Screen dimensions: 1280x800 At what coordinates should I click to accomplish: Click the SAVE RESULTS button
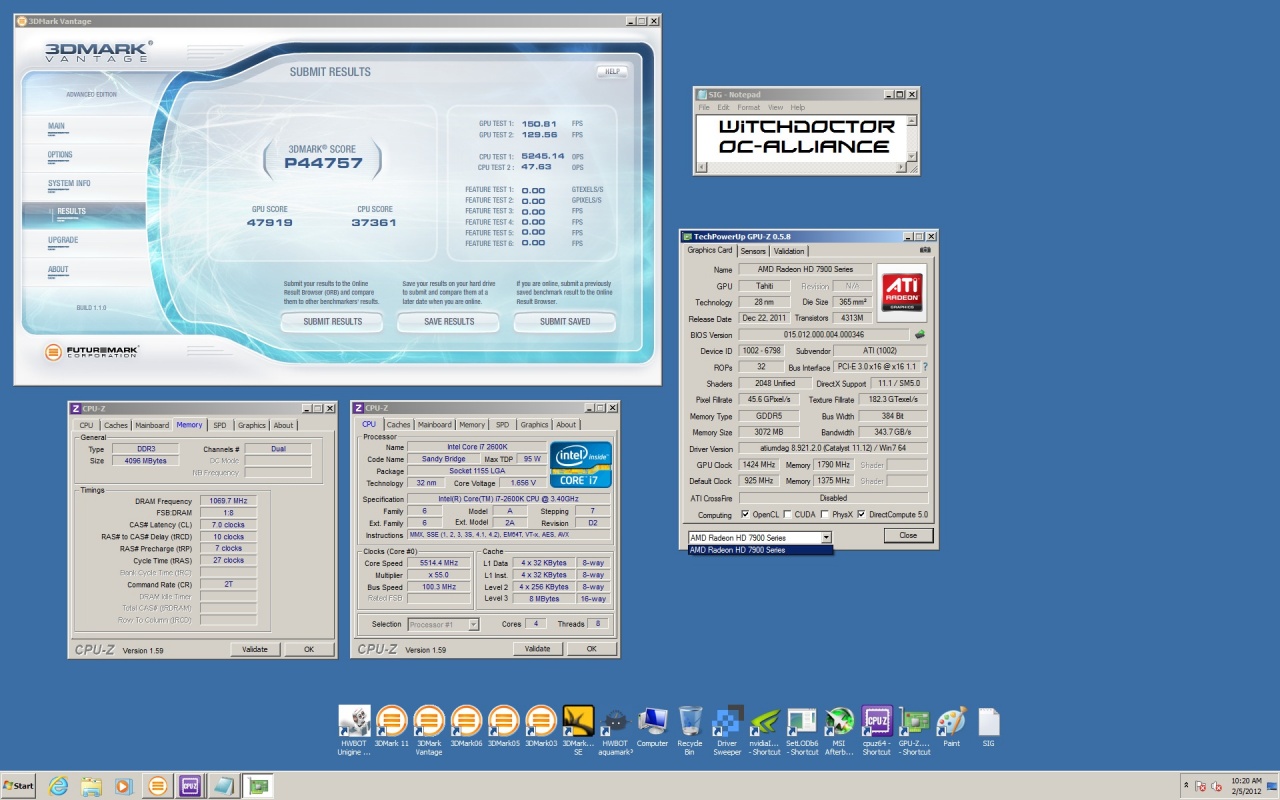[x=449, y=322]
